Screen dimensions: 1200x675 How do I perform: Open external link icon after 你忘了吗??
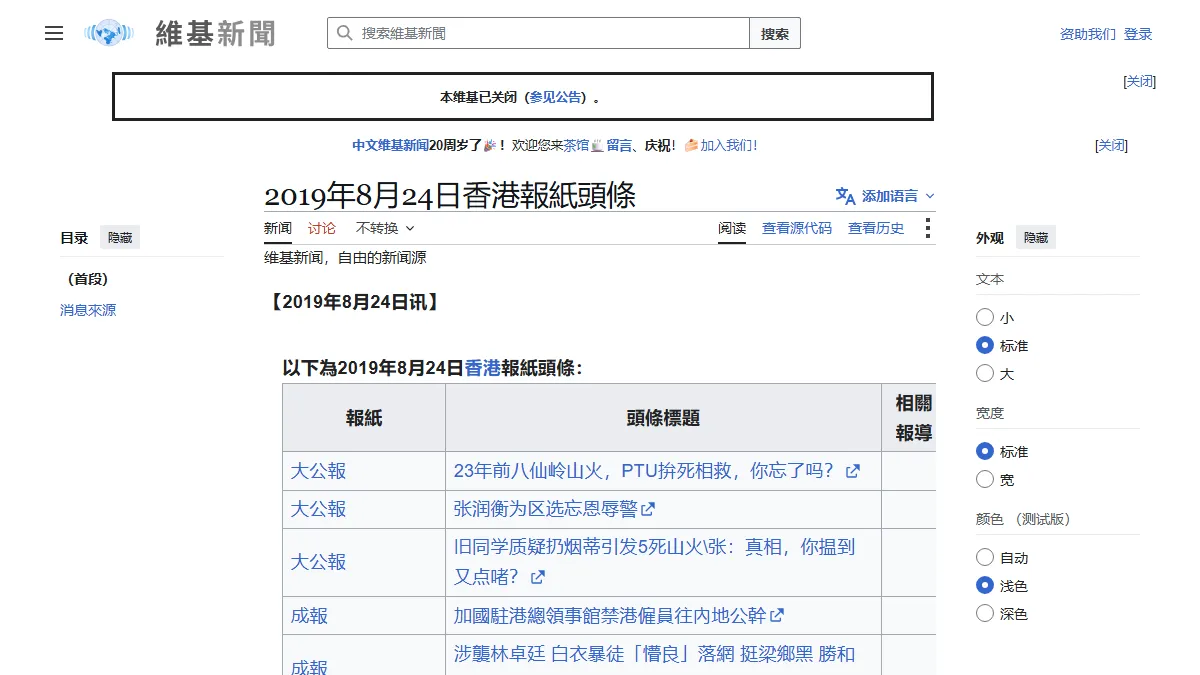[x=853, y=471]
